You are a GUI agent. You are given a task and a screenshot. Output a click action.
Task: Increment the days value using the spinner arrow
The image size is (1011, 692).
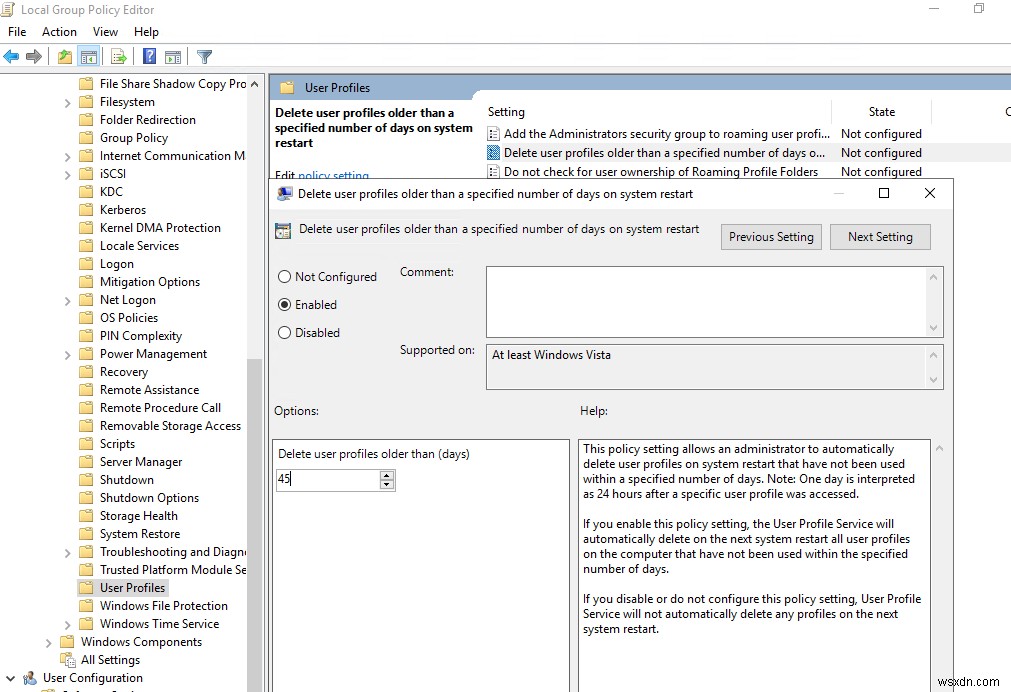tap(387, 476)
